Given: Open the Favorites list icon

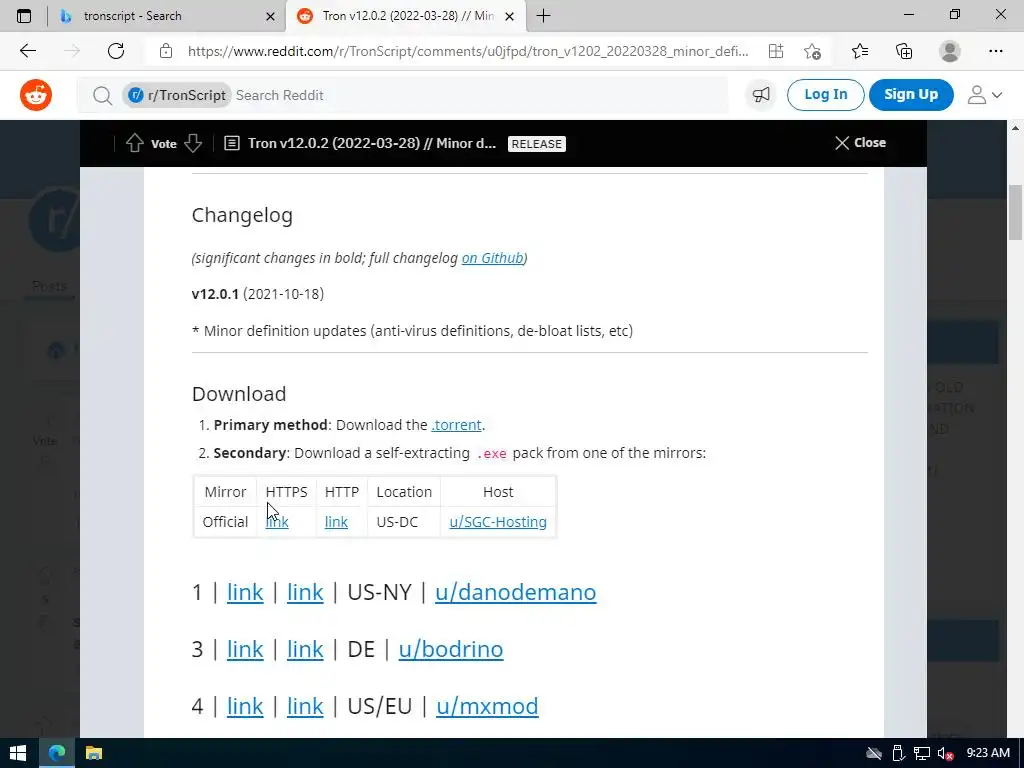Looking at the screenshot, I should pyautogui.click(x=859, y=51).
